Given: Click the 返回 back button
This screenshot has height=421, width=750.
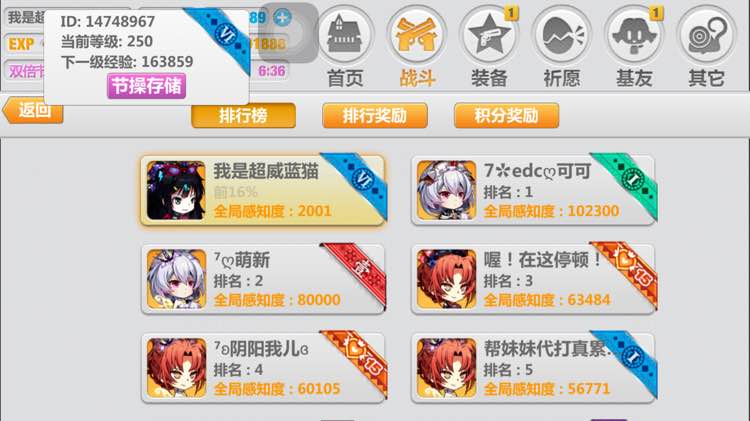Looking at the screenshot, I should 33,111.
